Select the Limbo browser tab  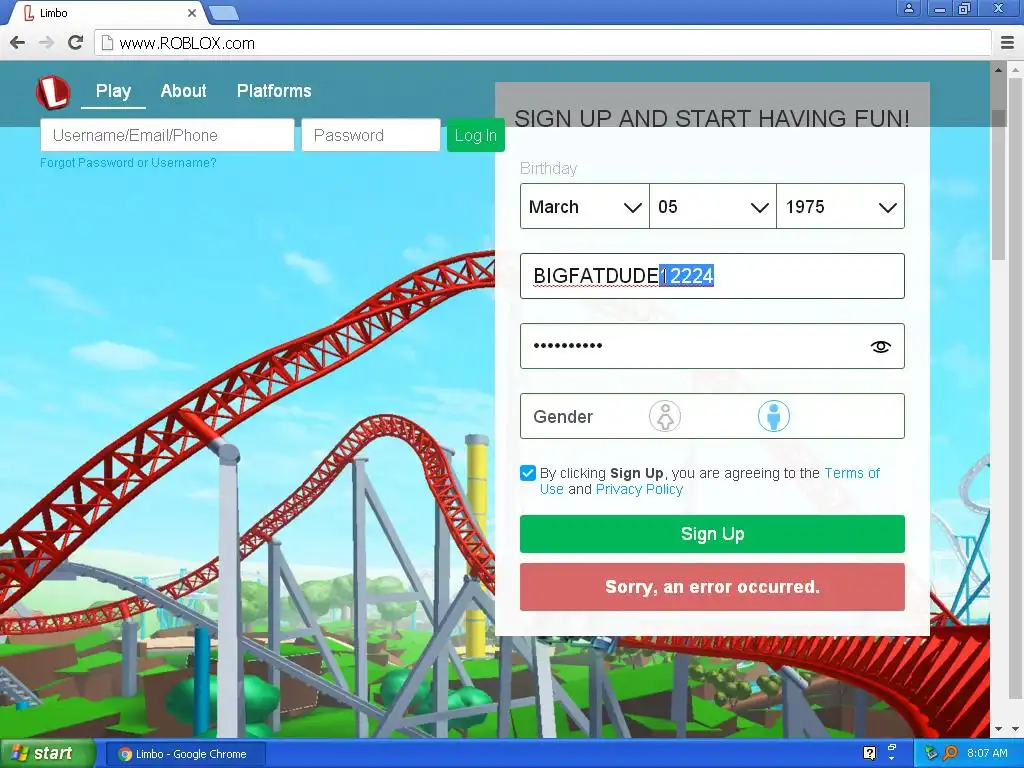click(x=108, y=13)
